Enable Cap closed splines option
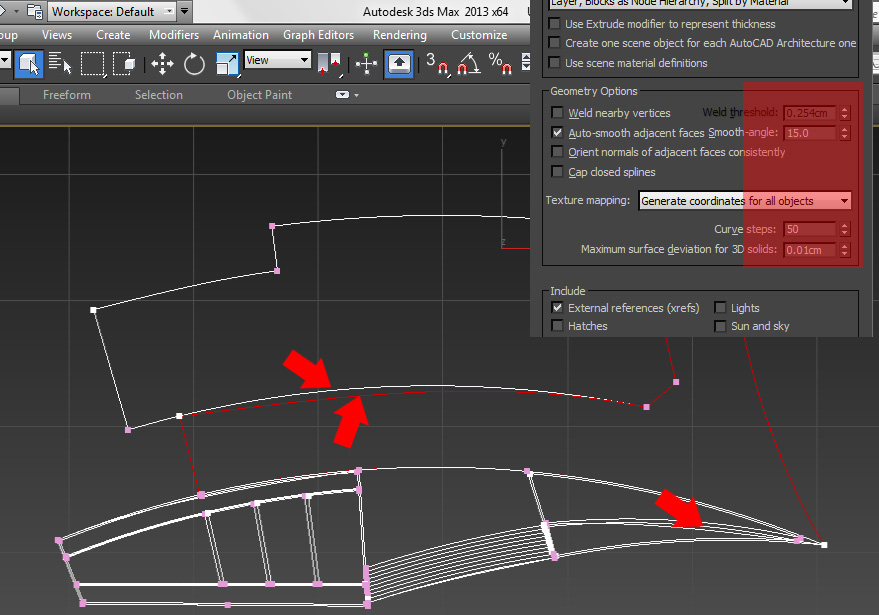 click(558, 172)
